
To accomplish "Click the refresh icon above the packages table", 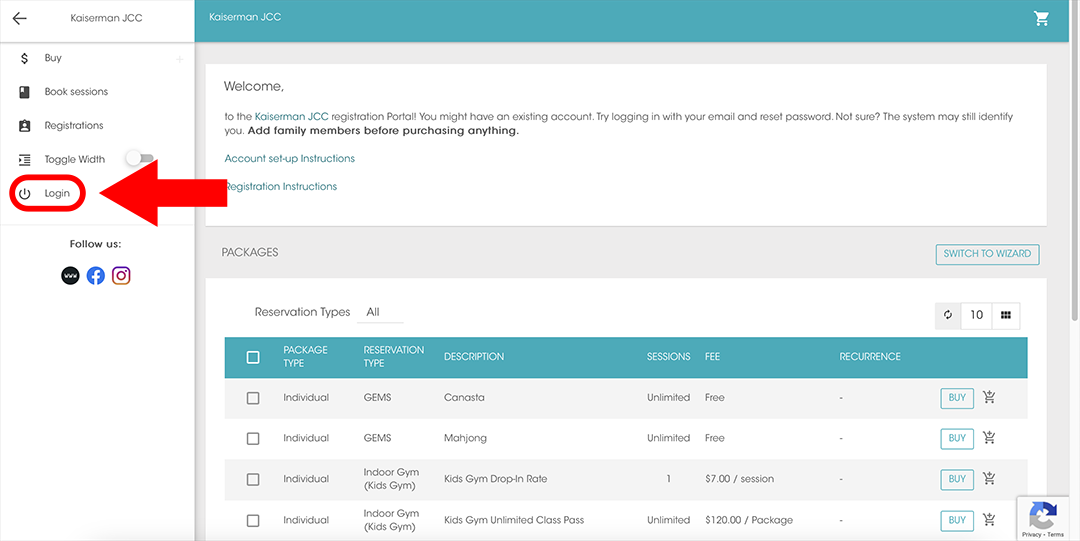I will (x=948, y=315).
